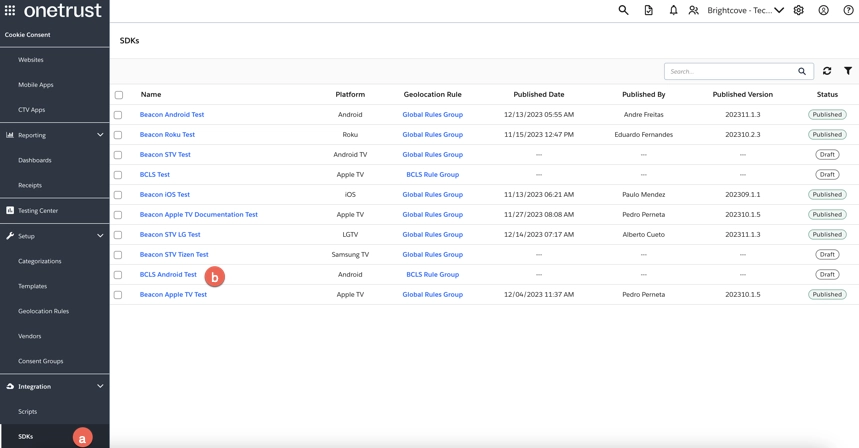Click the Status column header

(x=827, y=94)
